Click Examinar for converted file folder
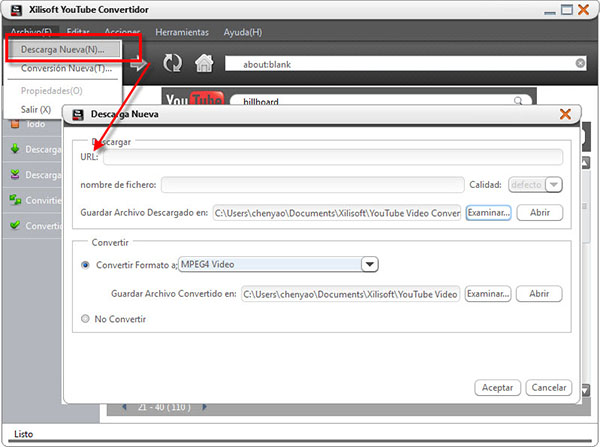This screenshot has height=447, width=600. pyautogui.click(x=488, y=294)
